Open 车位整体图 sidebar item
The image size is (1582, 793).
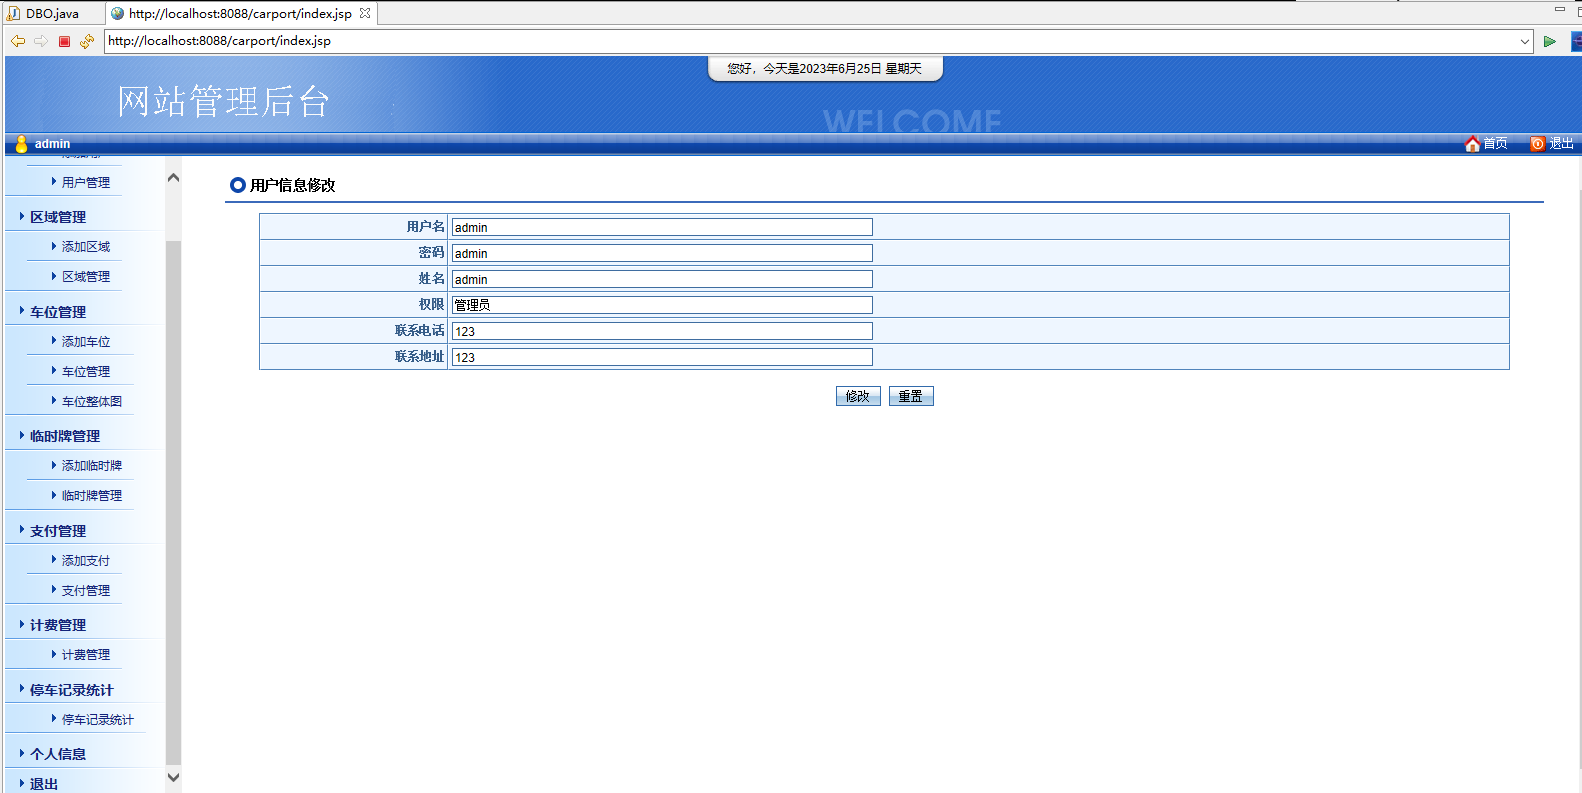click(x=92, y=402)
